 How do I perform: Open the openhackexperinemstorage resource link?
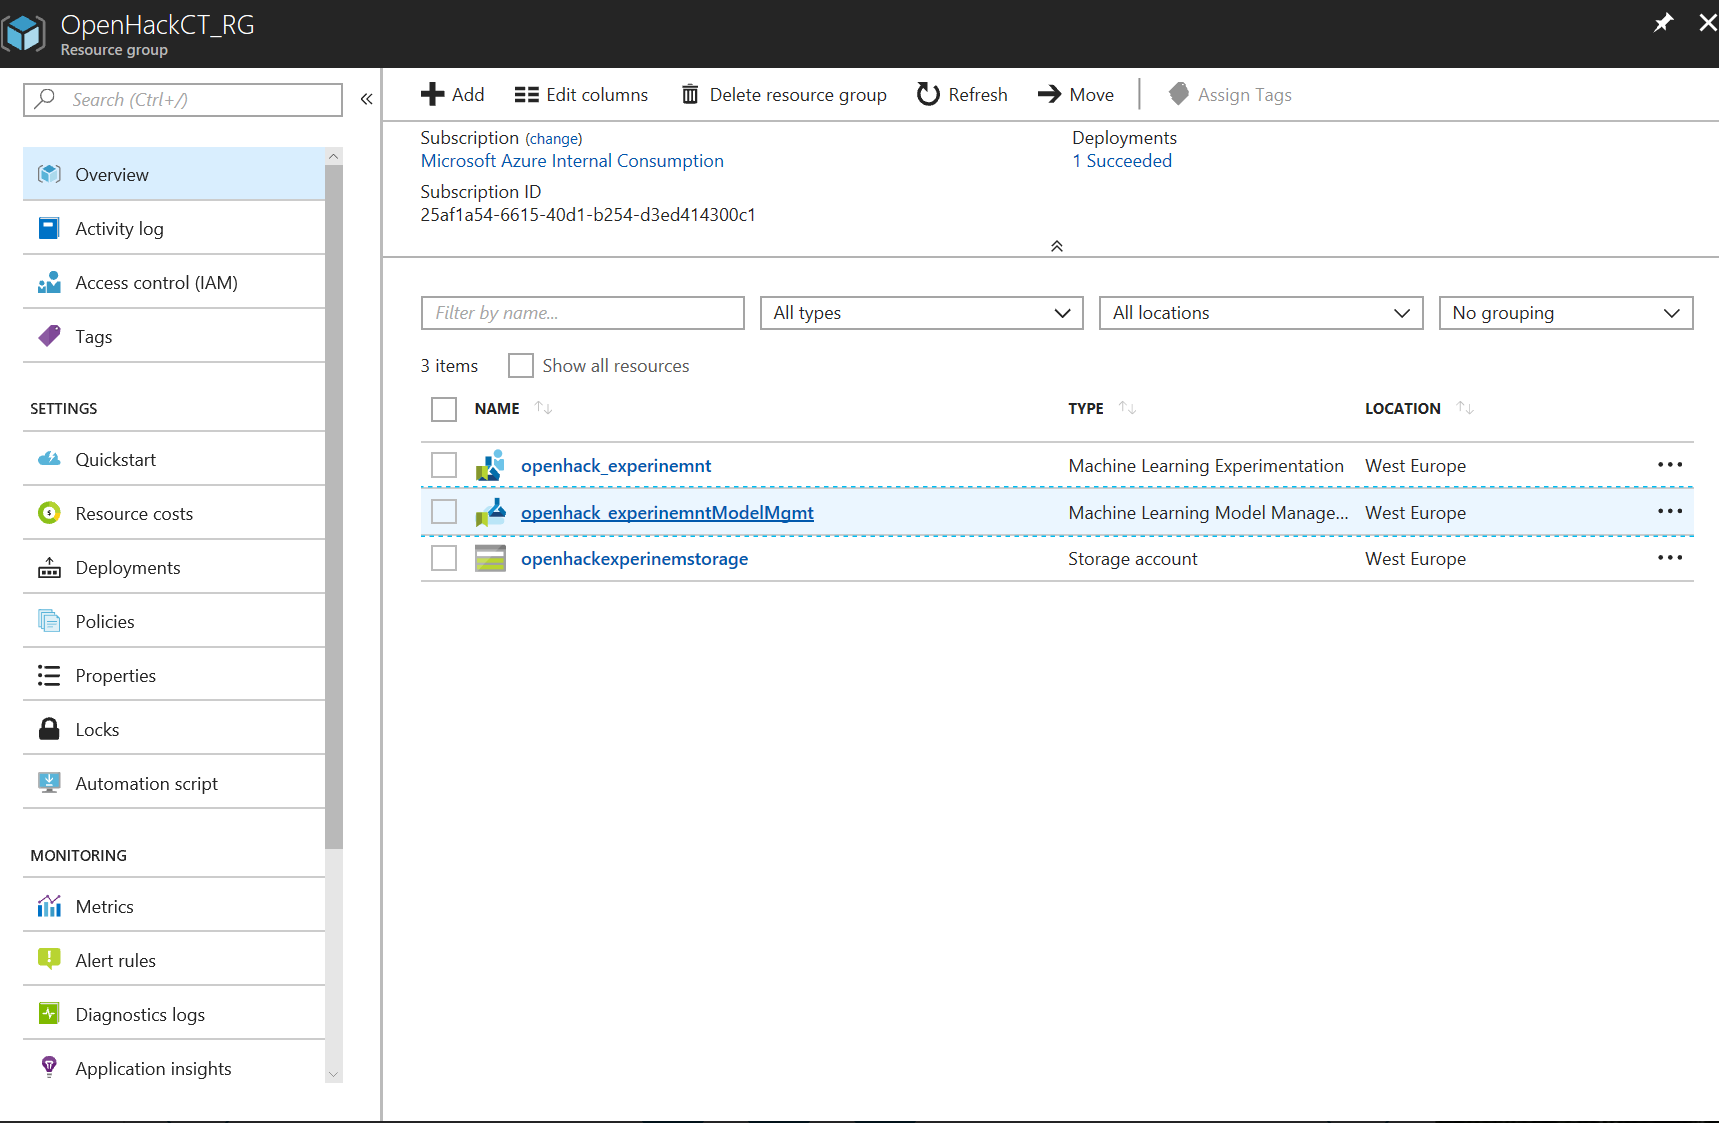click(x=634, y=559)
